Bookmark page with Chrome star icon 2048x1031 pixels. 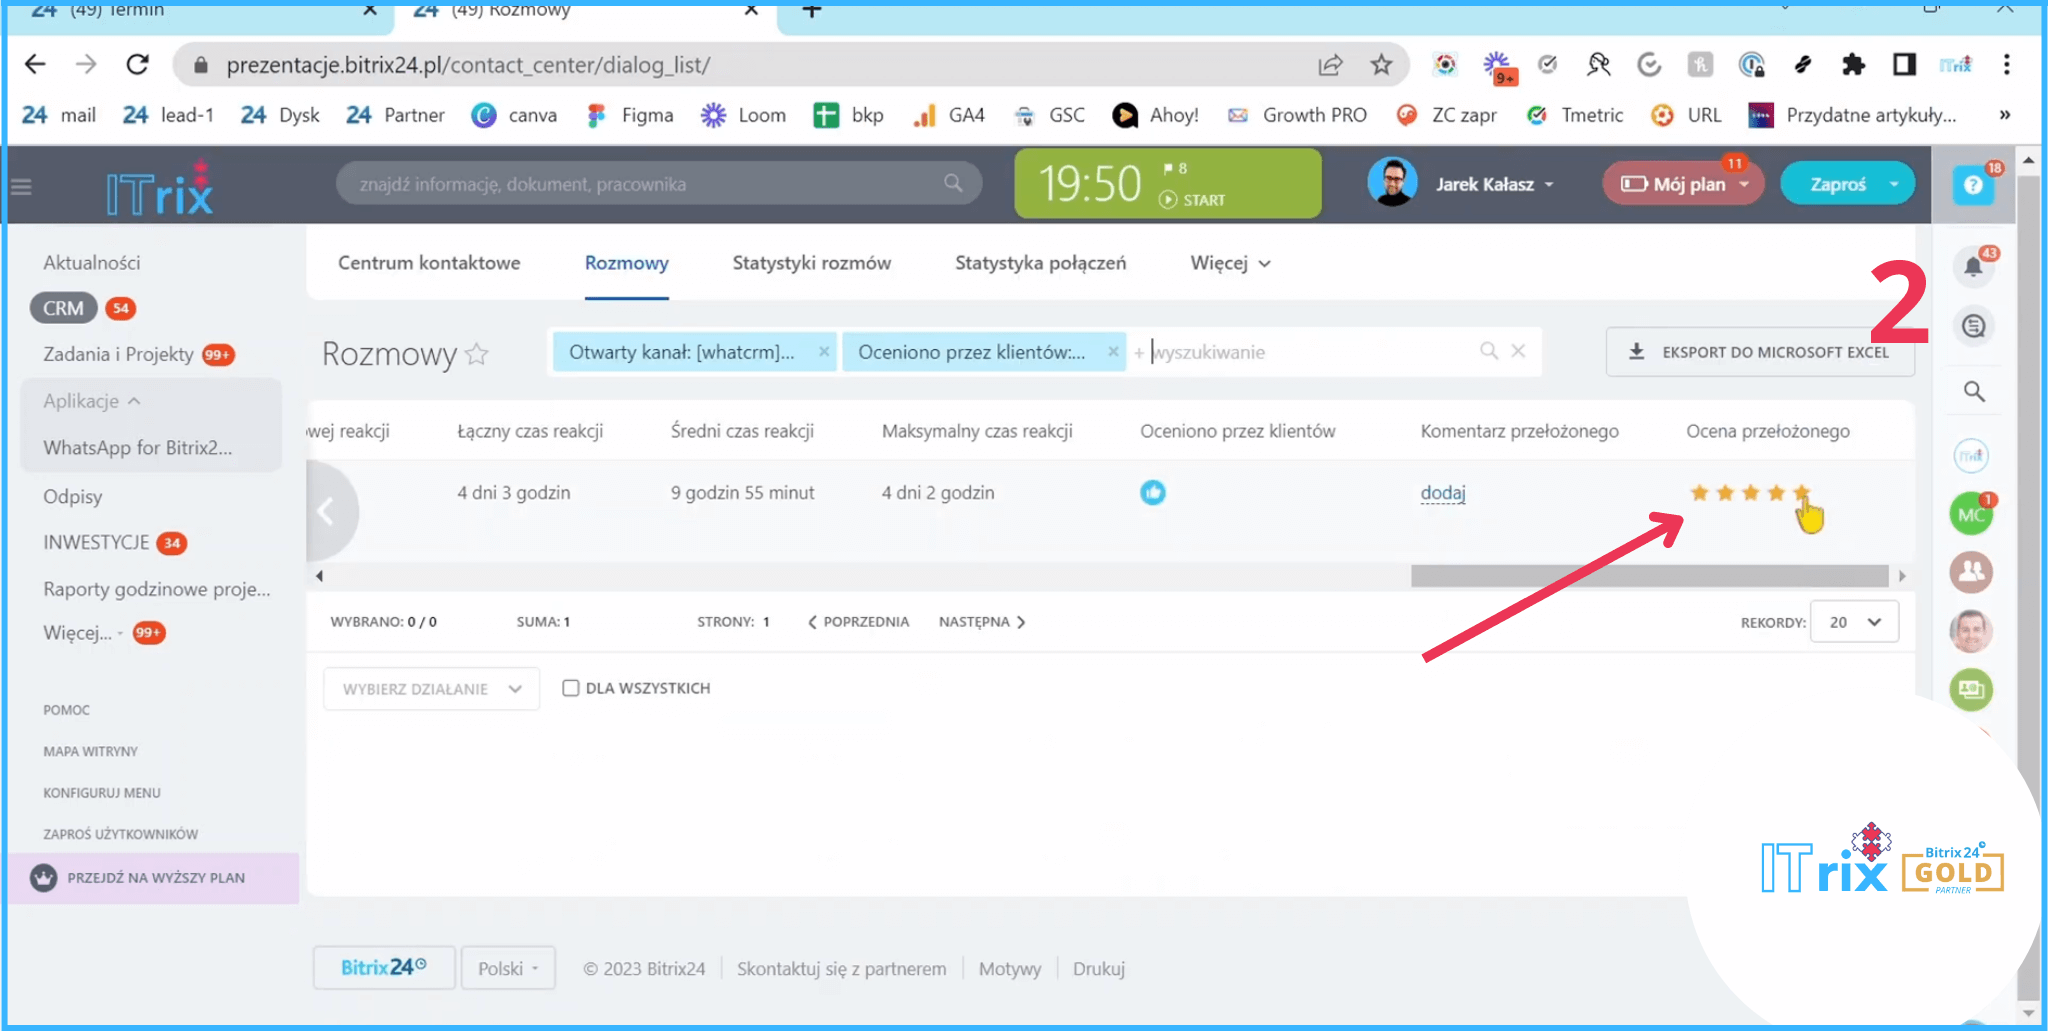(x=1381, y=65)
